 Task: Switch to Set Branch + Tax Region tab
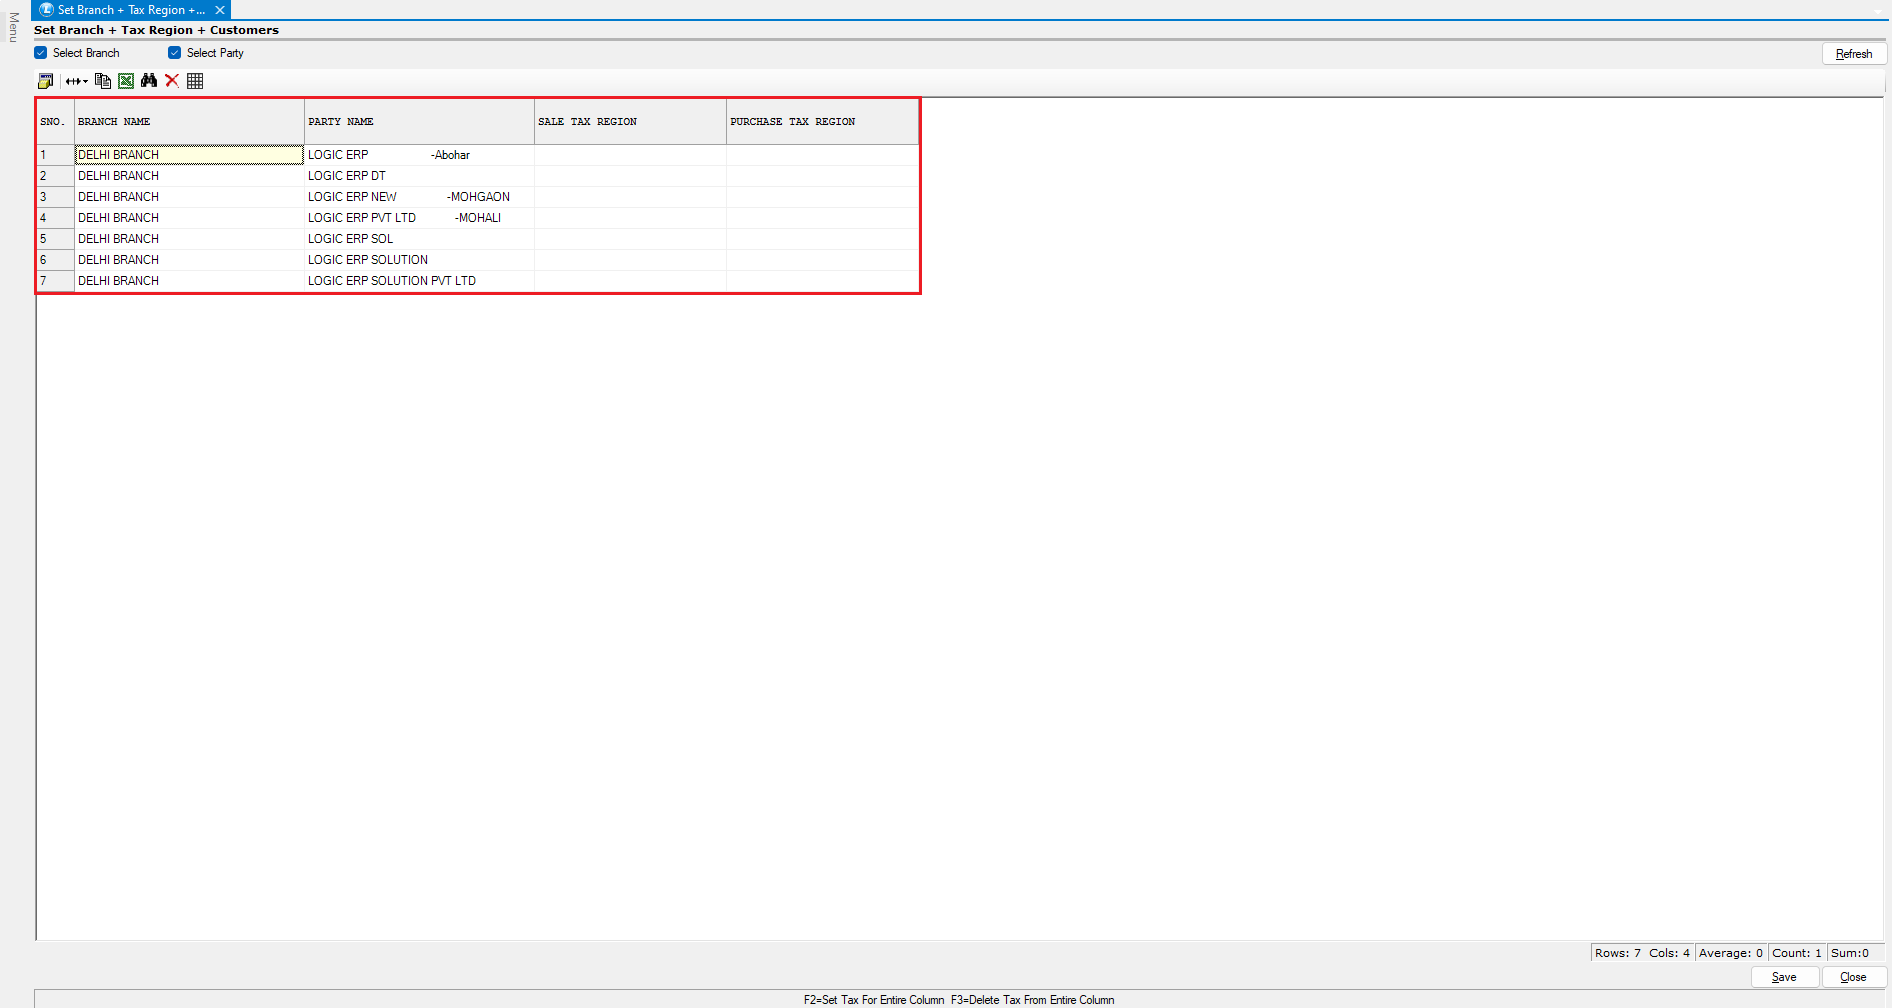[x=130, y=10]
